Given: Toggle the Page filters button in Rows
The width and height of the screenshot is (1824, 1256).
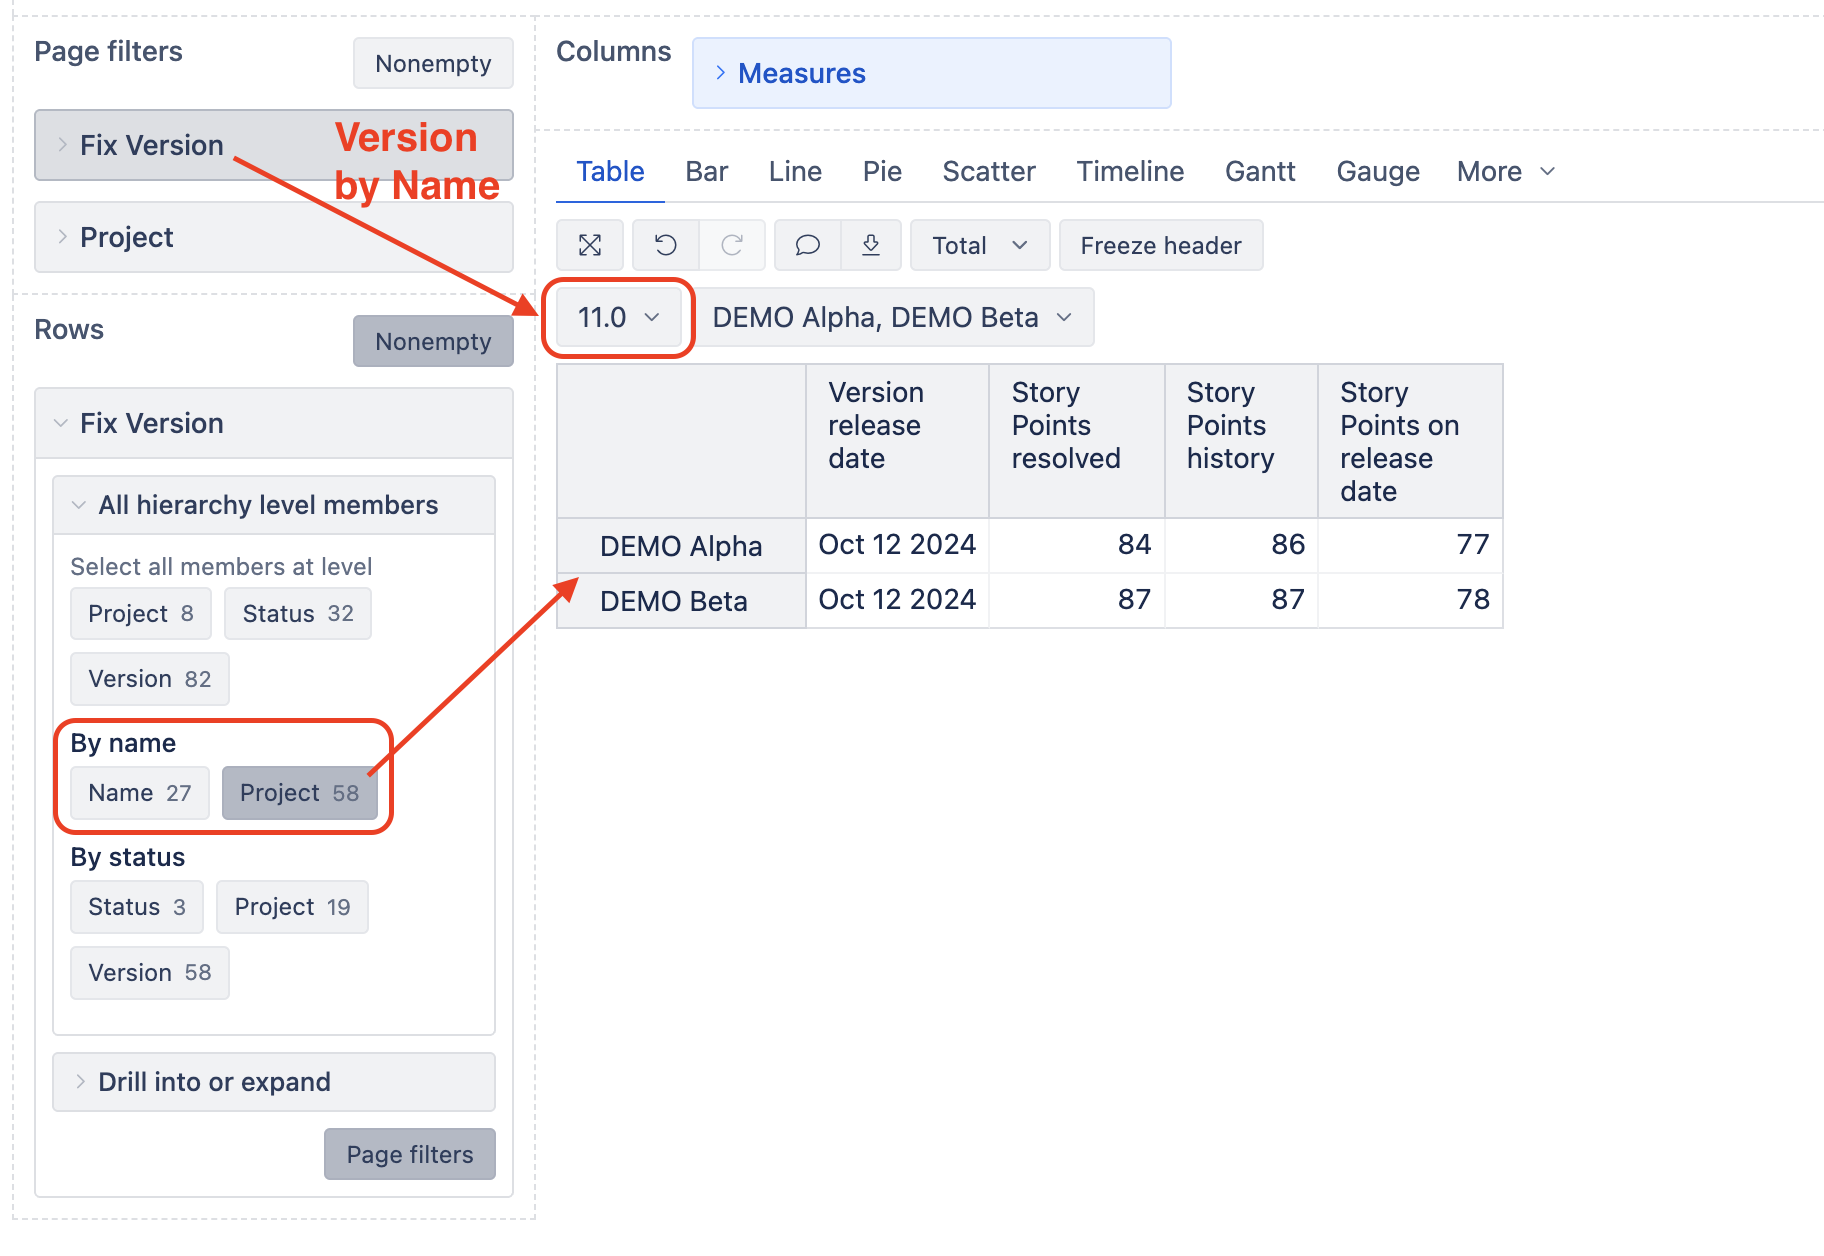Looking at the screenshot, I should pyautogui.click(x=410, y=1154).
